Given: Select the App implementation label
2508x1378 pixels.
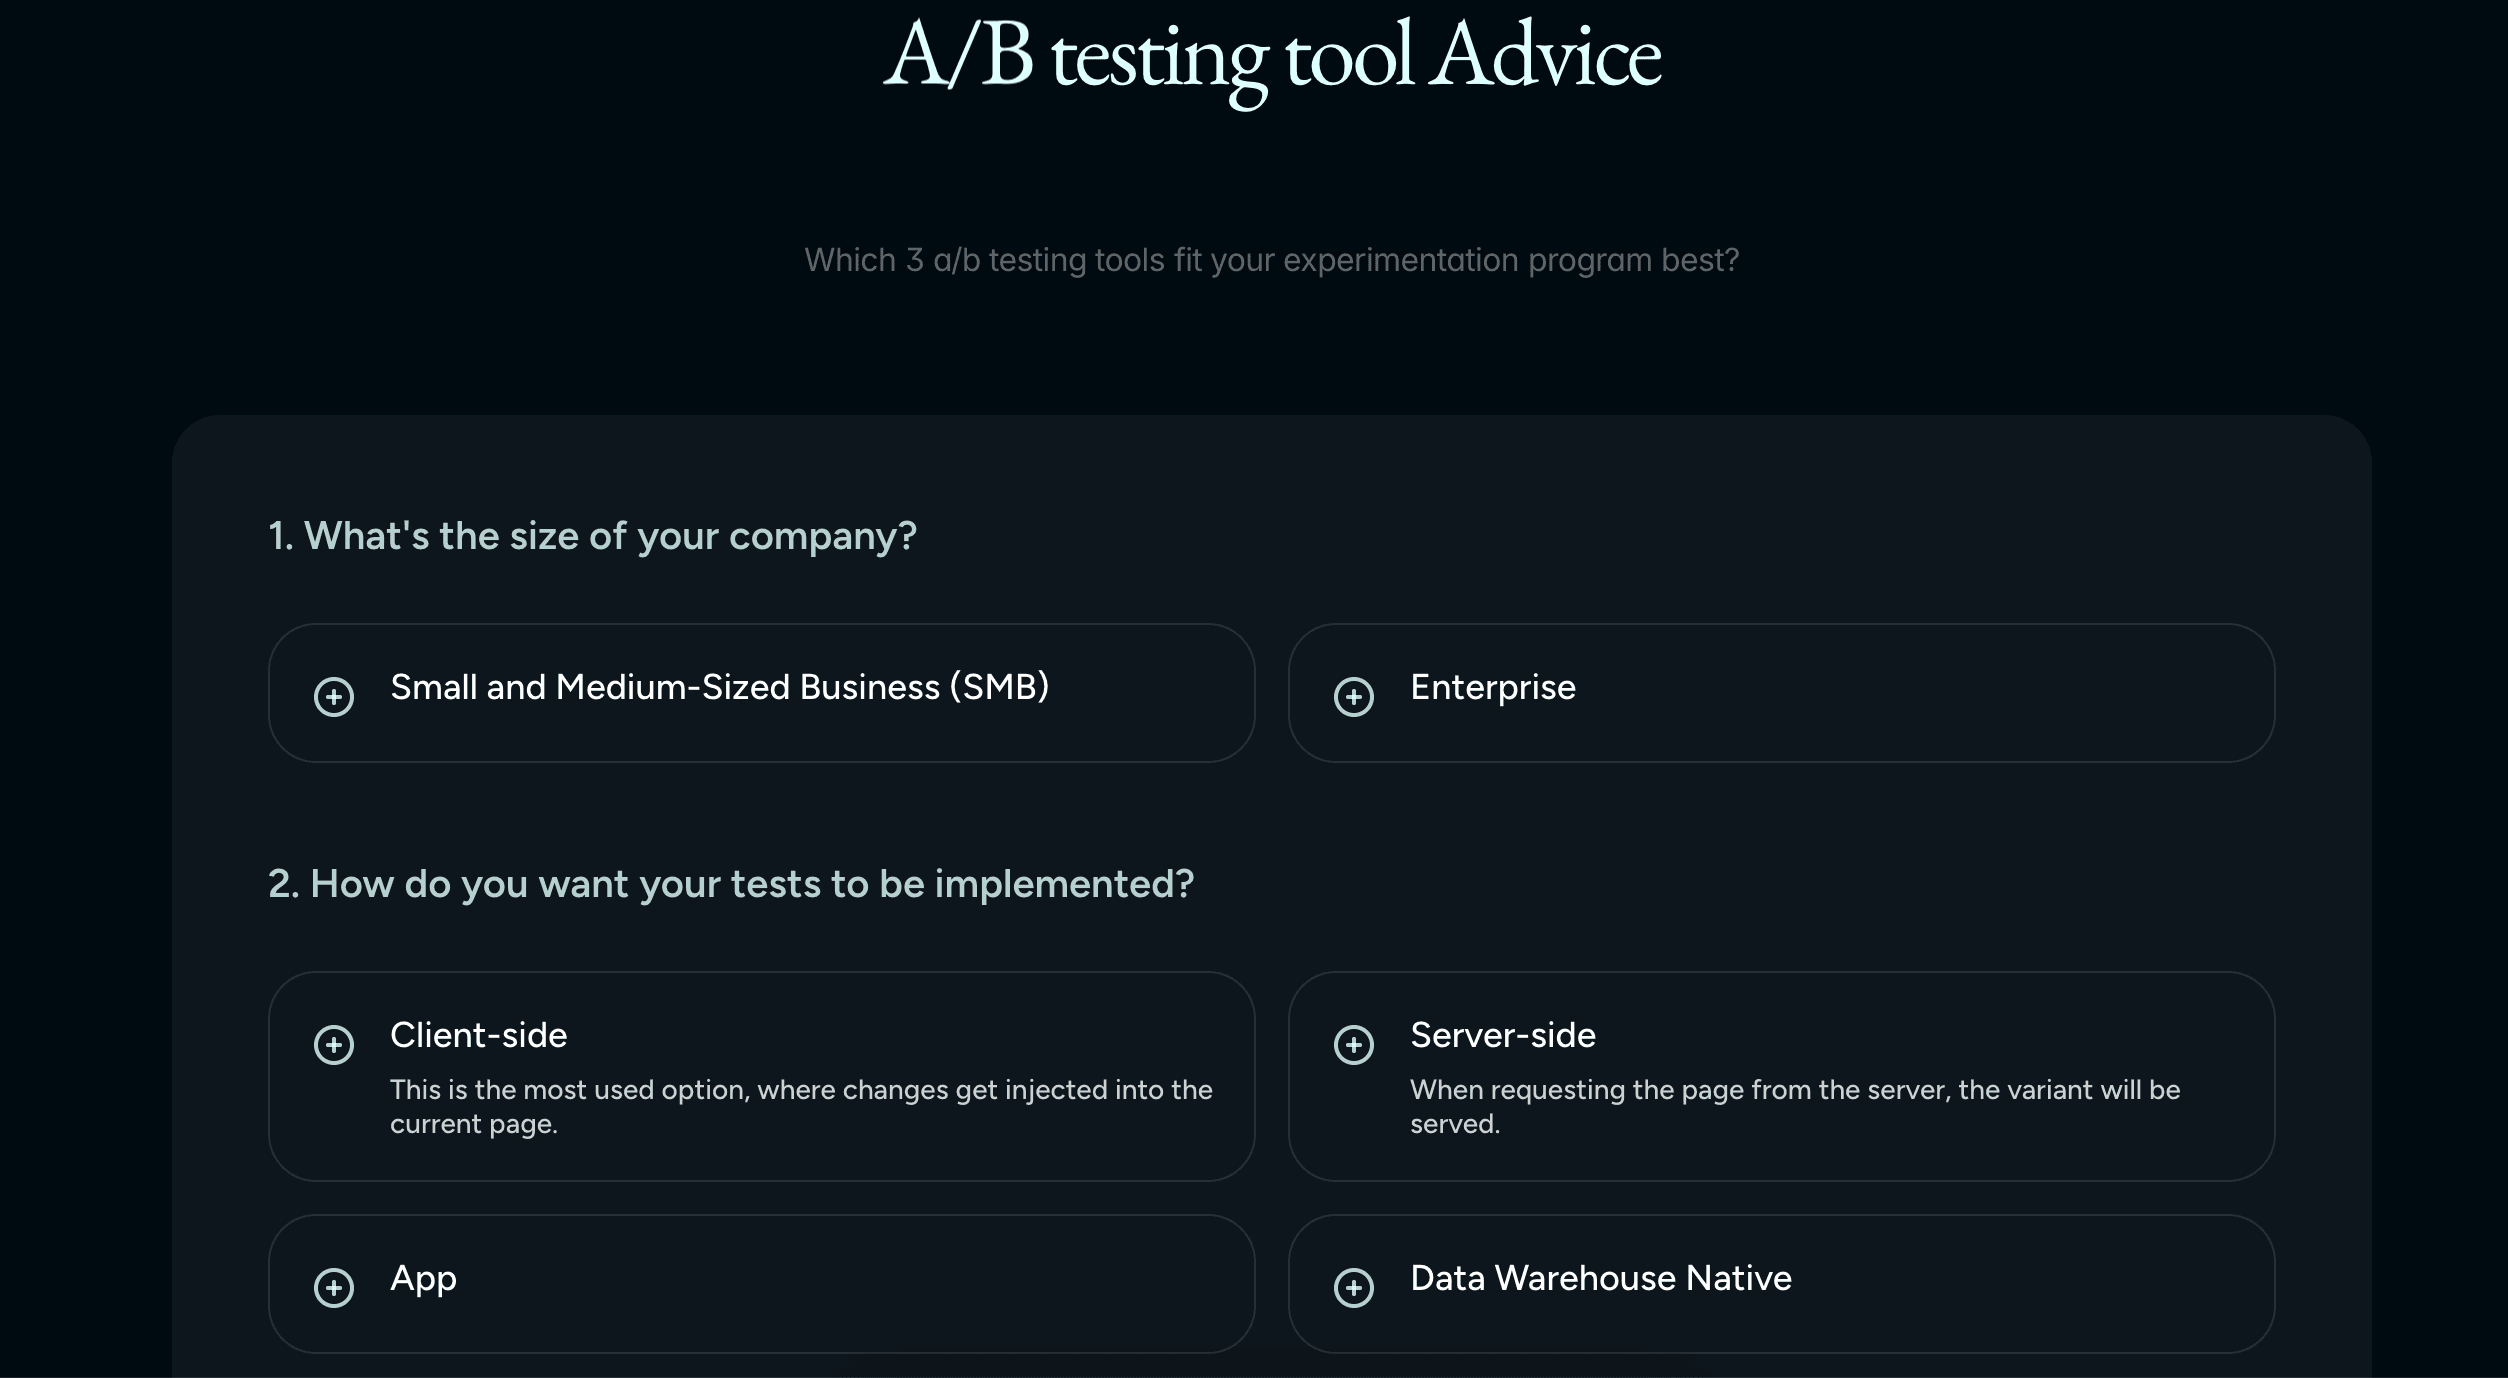Looking at the screenshot, I should coord(423,1278).
